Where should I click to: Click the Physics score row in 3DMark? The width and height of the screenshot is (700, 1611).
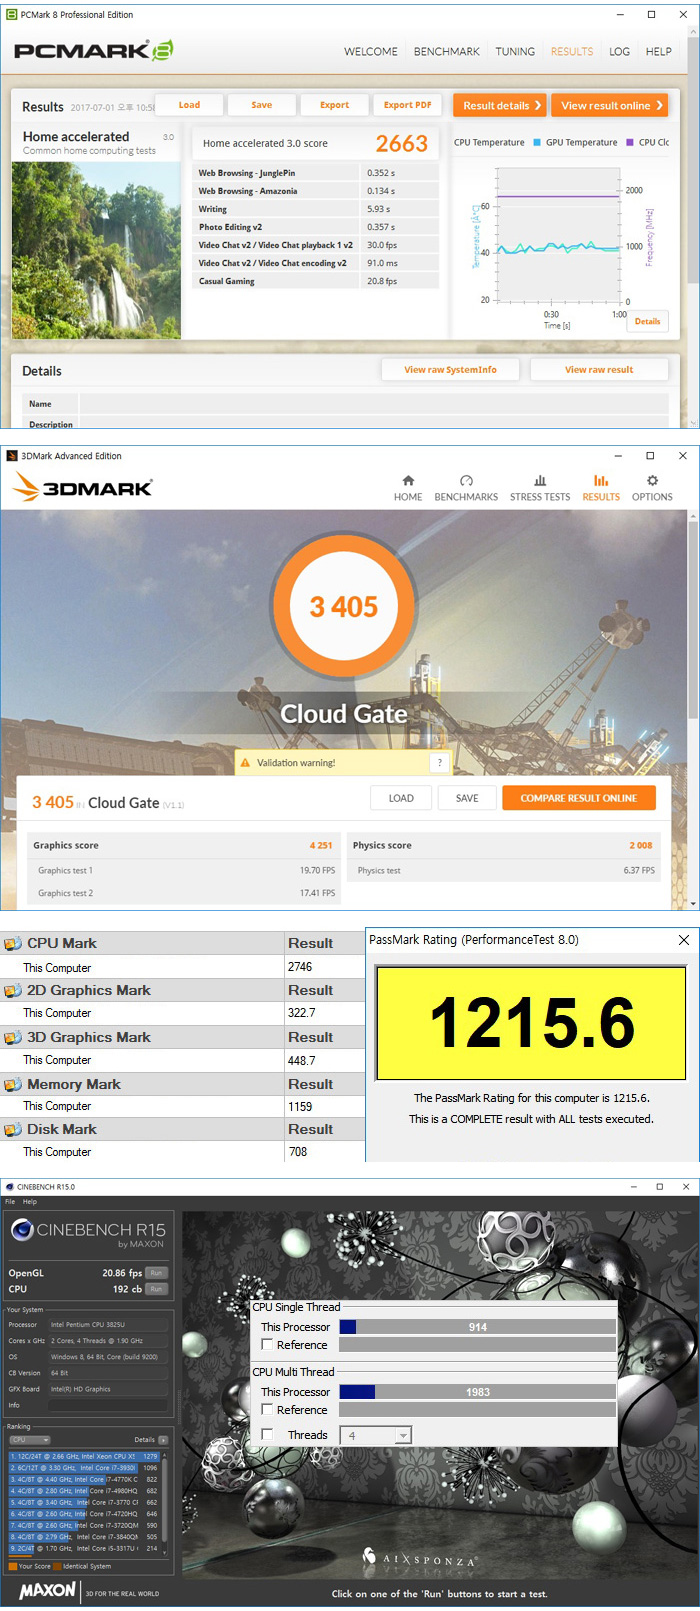coord(503,845)
